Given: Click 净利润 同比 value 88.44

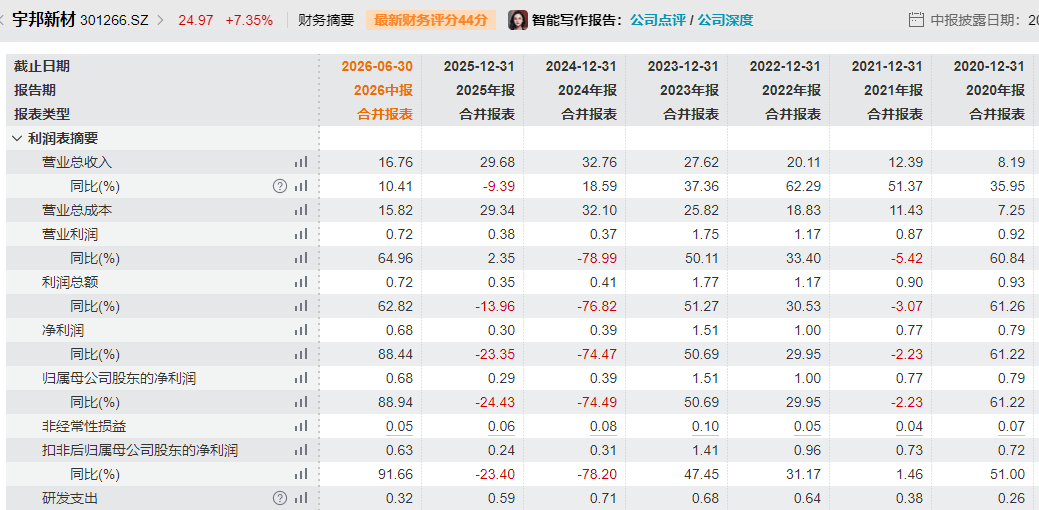Looking at the screenshot, I should (x=396, y=354).
